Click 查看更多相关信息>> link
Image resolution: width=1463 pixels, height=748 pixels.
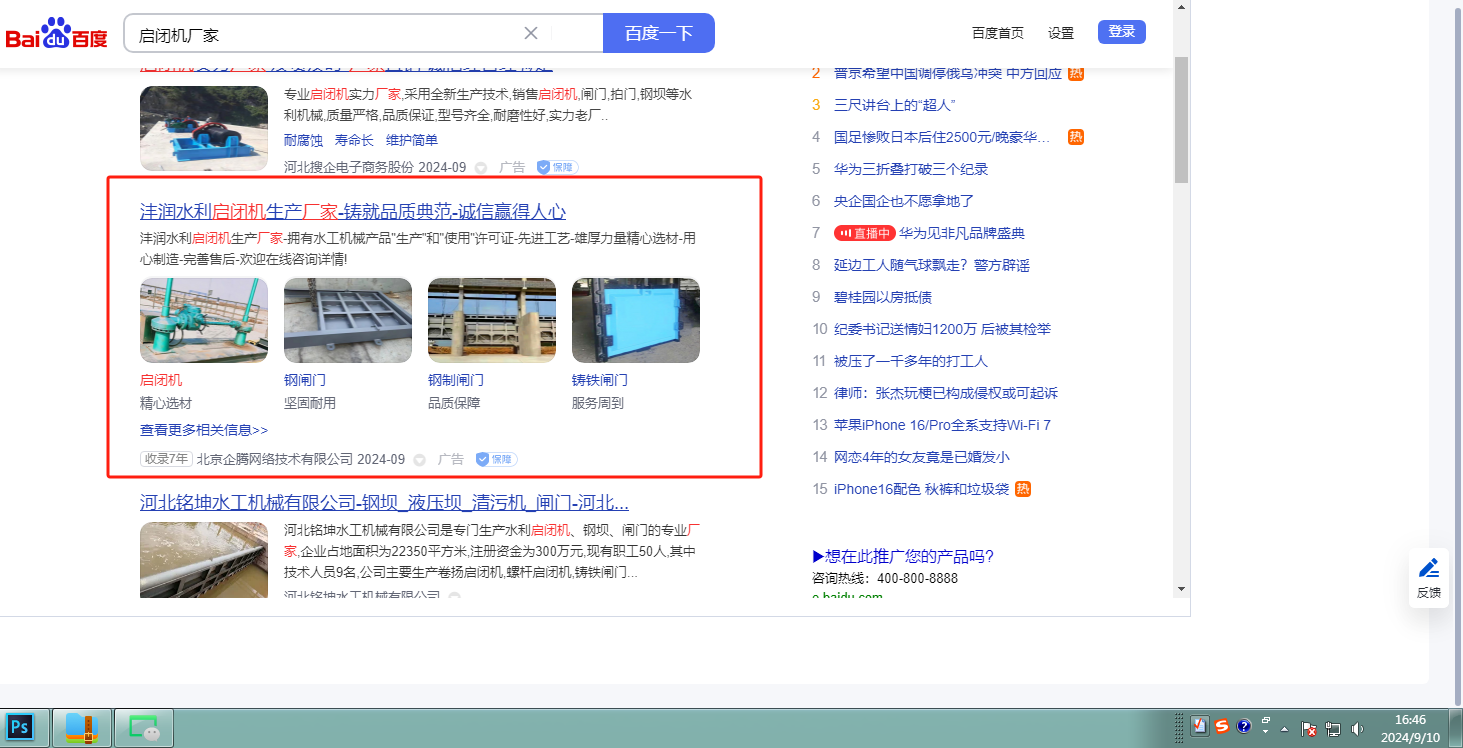pos(204,430)
